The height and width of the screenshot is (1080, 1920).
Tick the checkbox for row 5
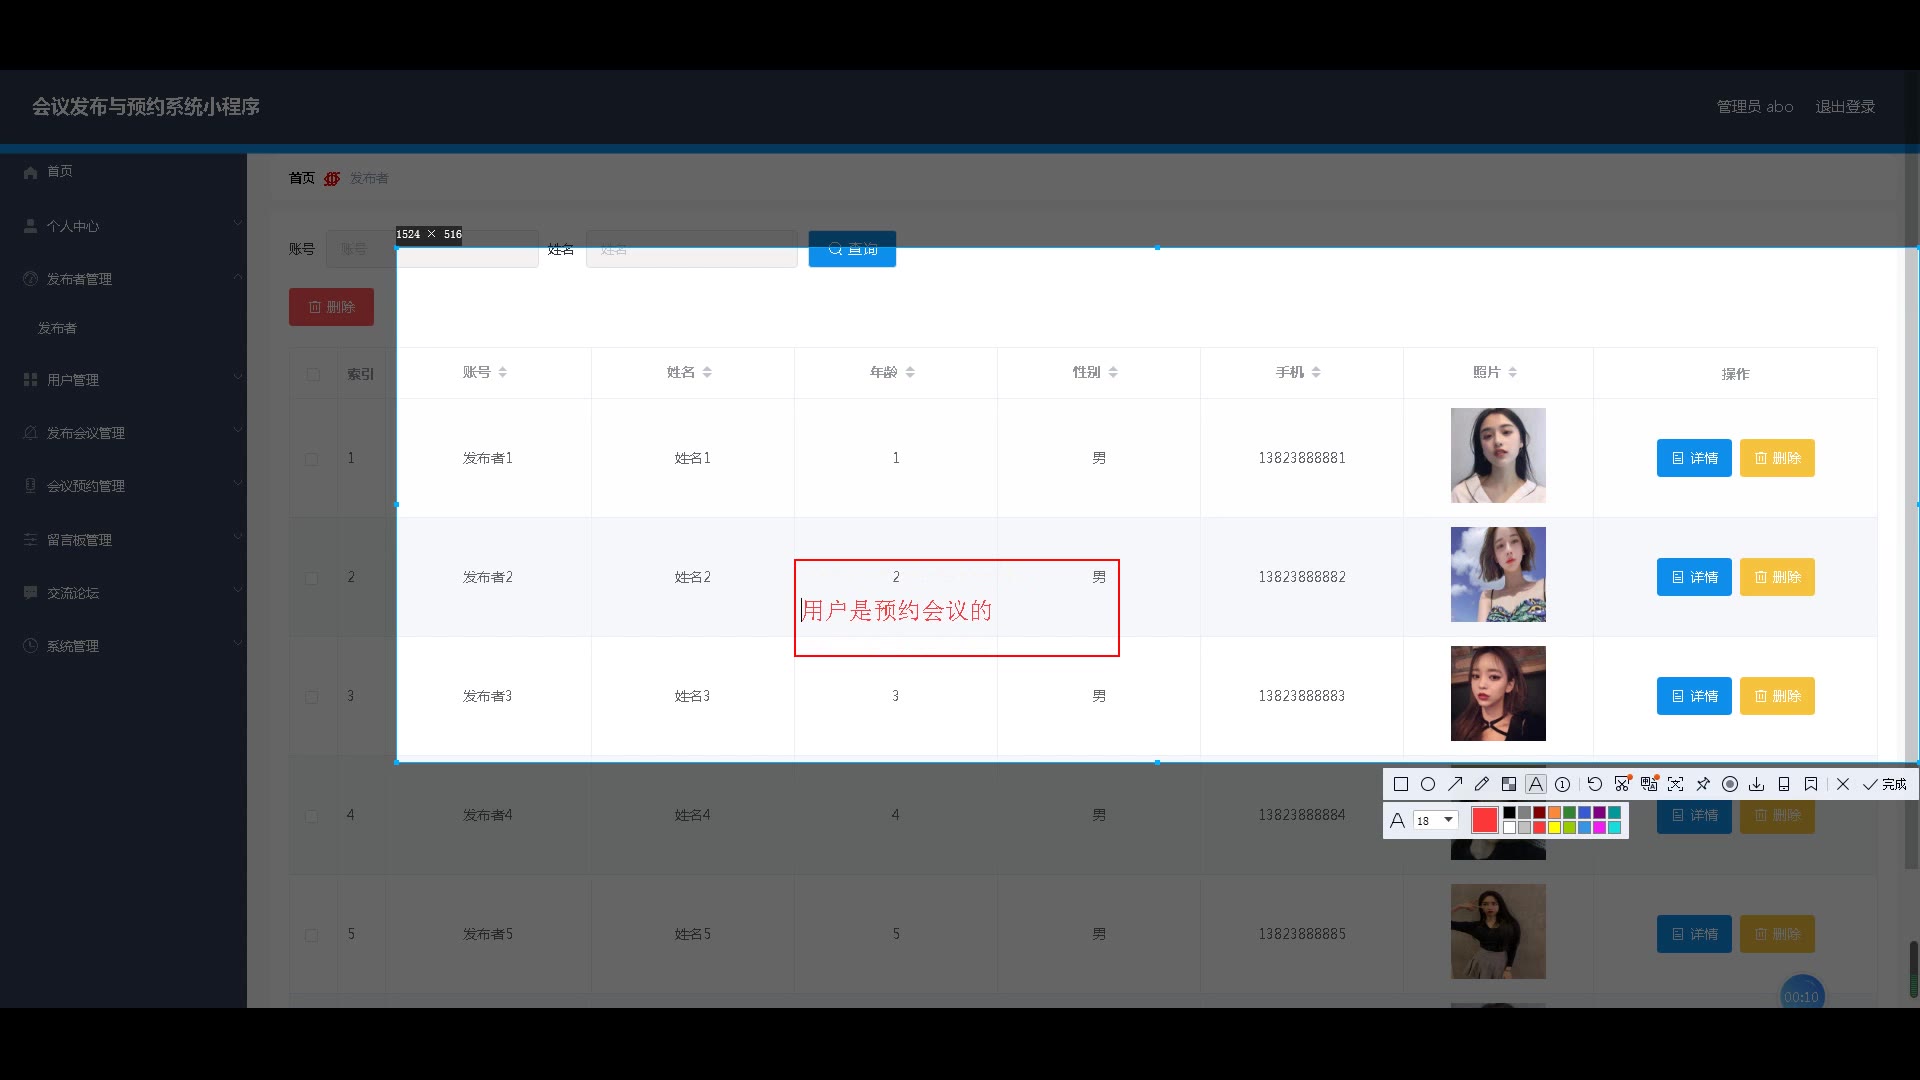click(x=312, y=935)
